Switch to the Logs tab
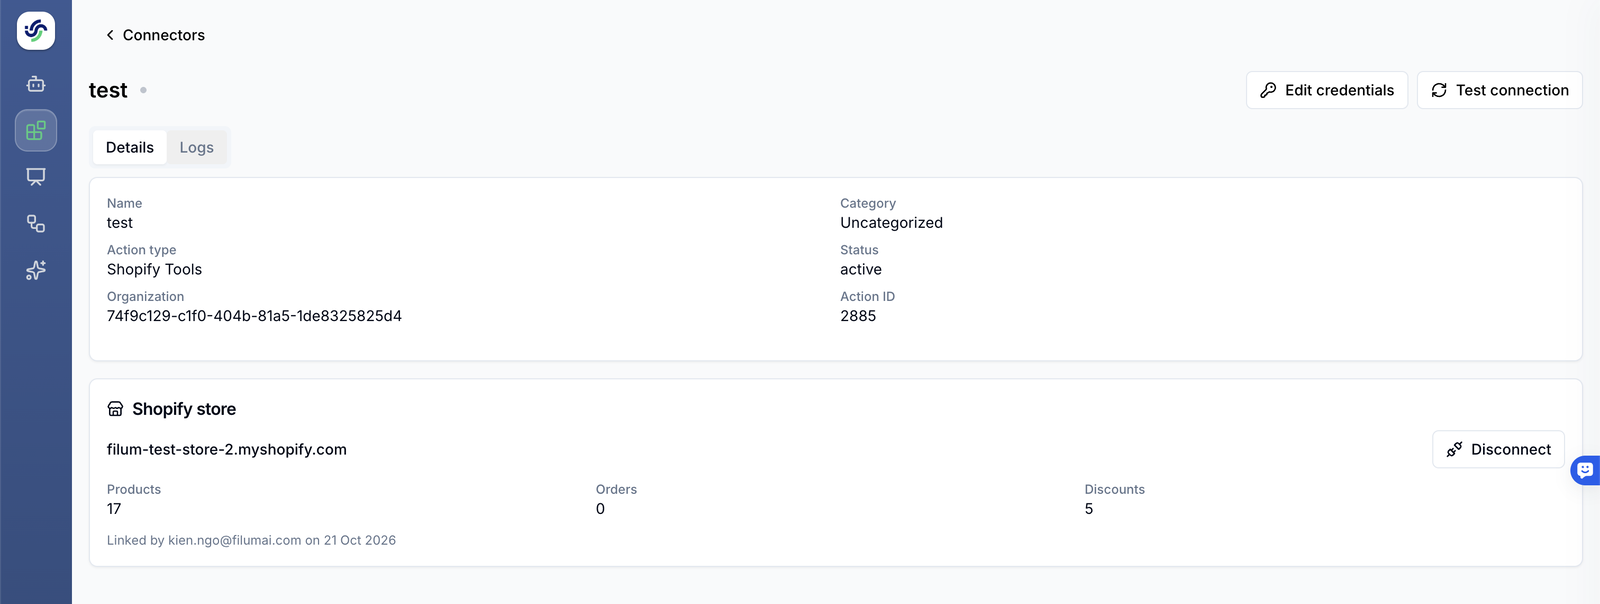 [x=197, y=147]
